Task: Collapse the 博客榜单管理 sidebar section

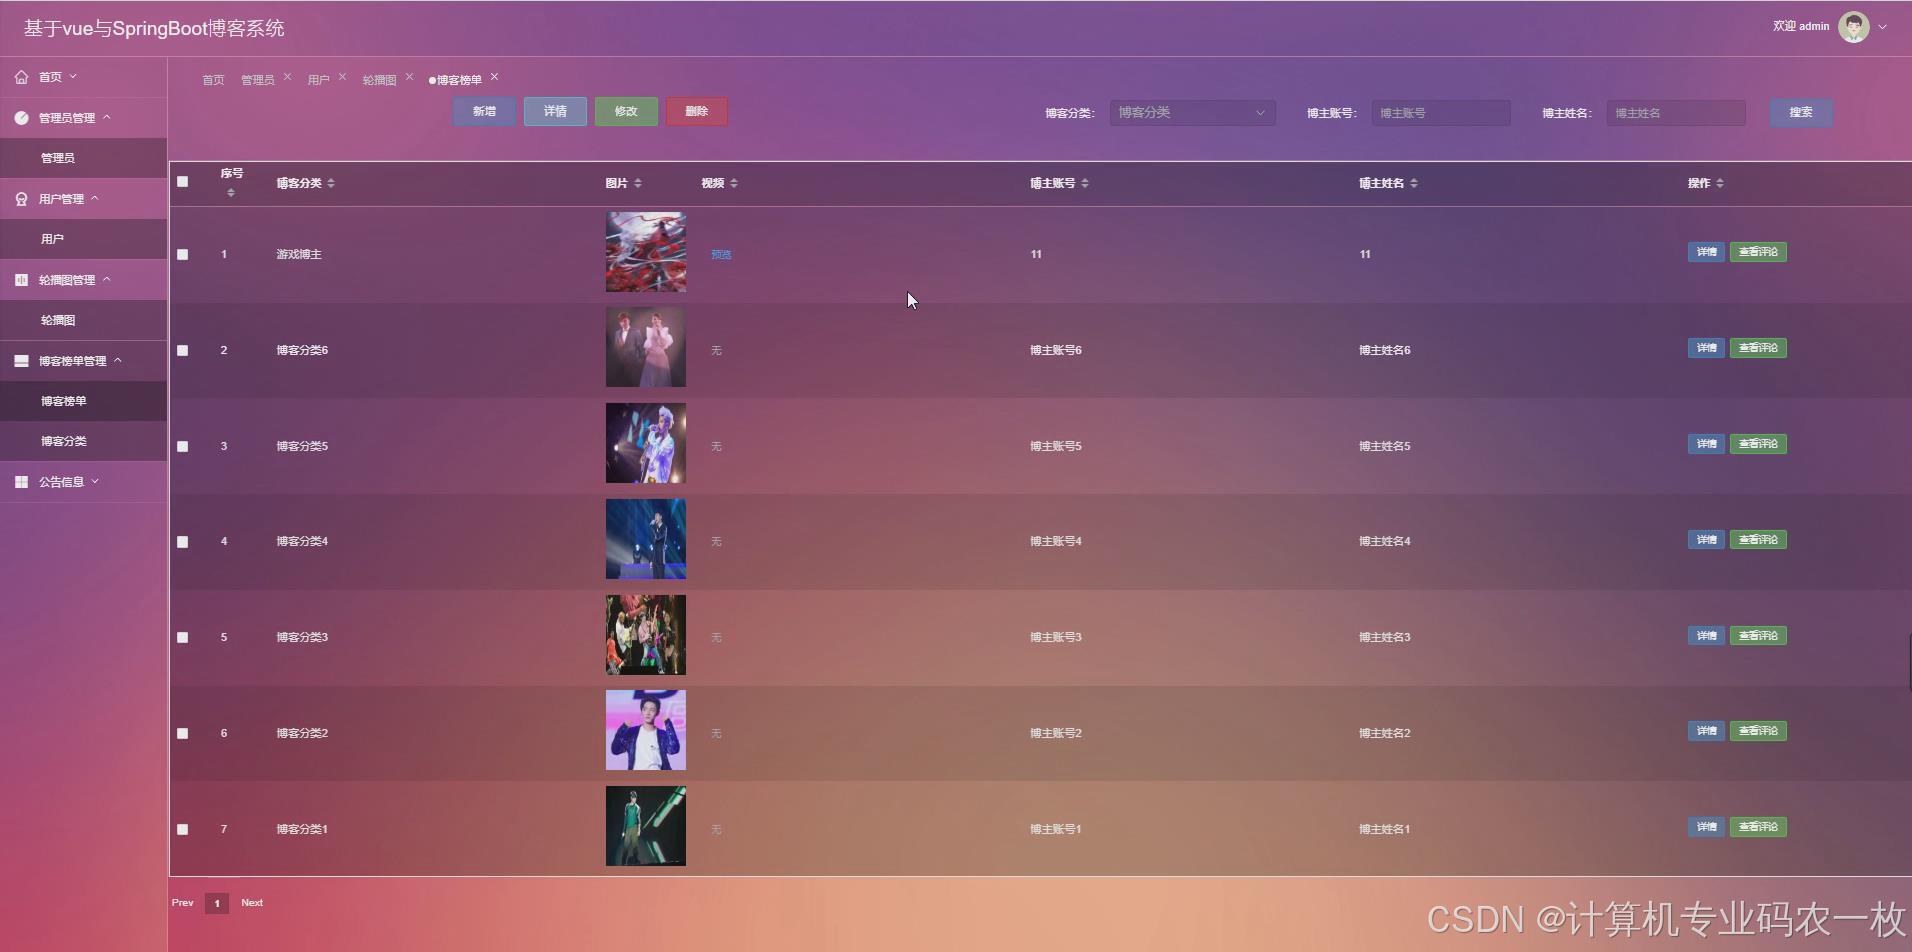Action: coord(118,360)
